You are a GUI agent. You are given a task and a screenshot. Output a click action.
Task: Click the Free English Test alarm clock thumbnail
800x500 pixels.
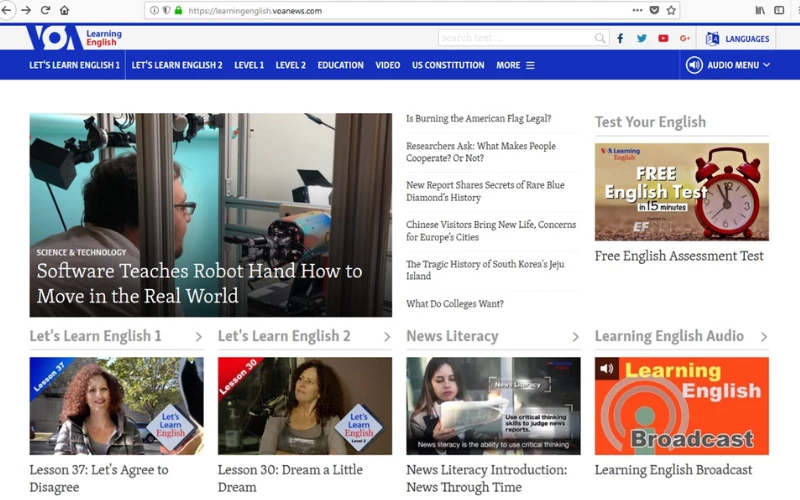[682, 192]
